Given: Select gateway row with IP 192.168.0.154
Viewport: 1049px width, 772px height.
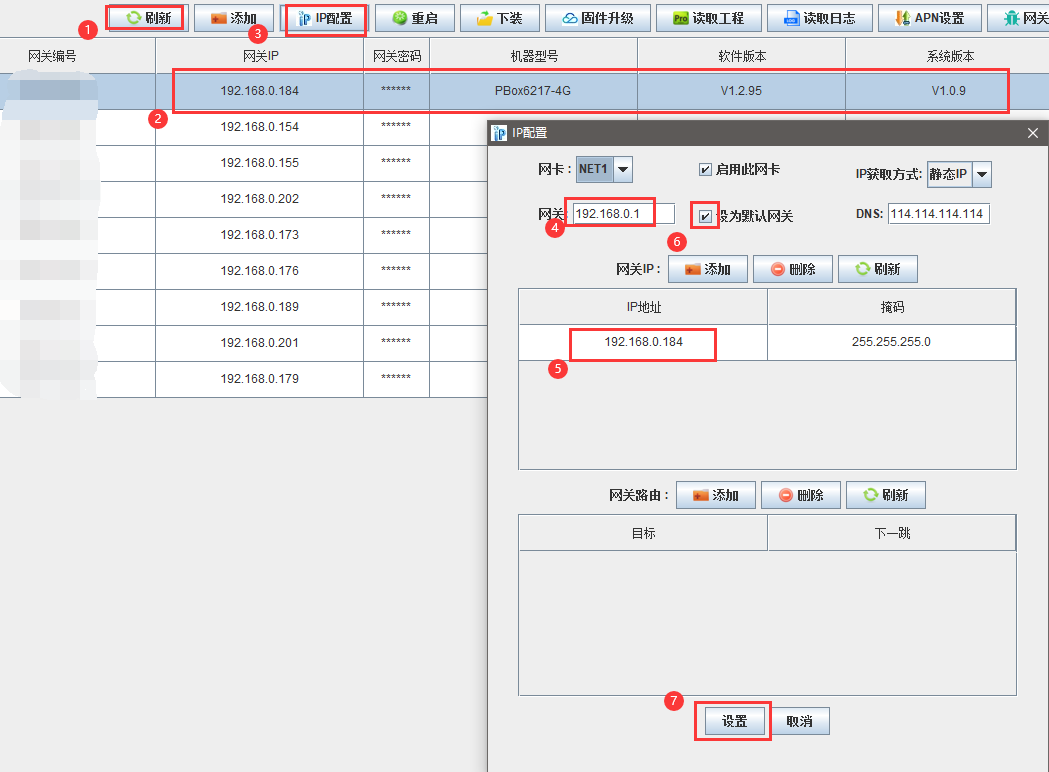Looking at the screenshot, I should pyautogui.click(x=260, y=127).
